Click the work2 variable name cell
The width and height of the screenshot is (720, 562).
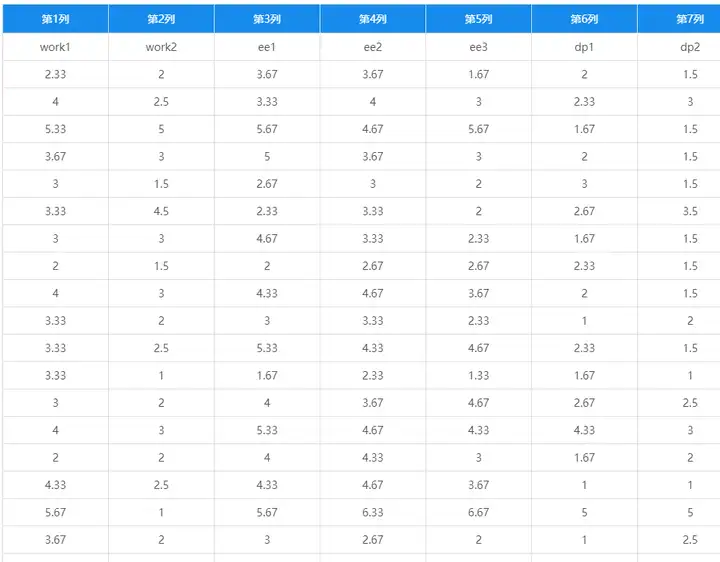click(161, 47)
